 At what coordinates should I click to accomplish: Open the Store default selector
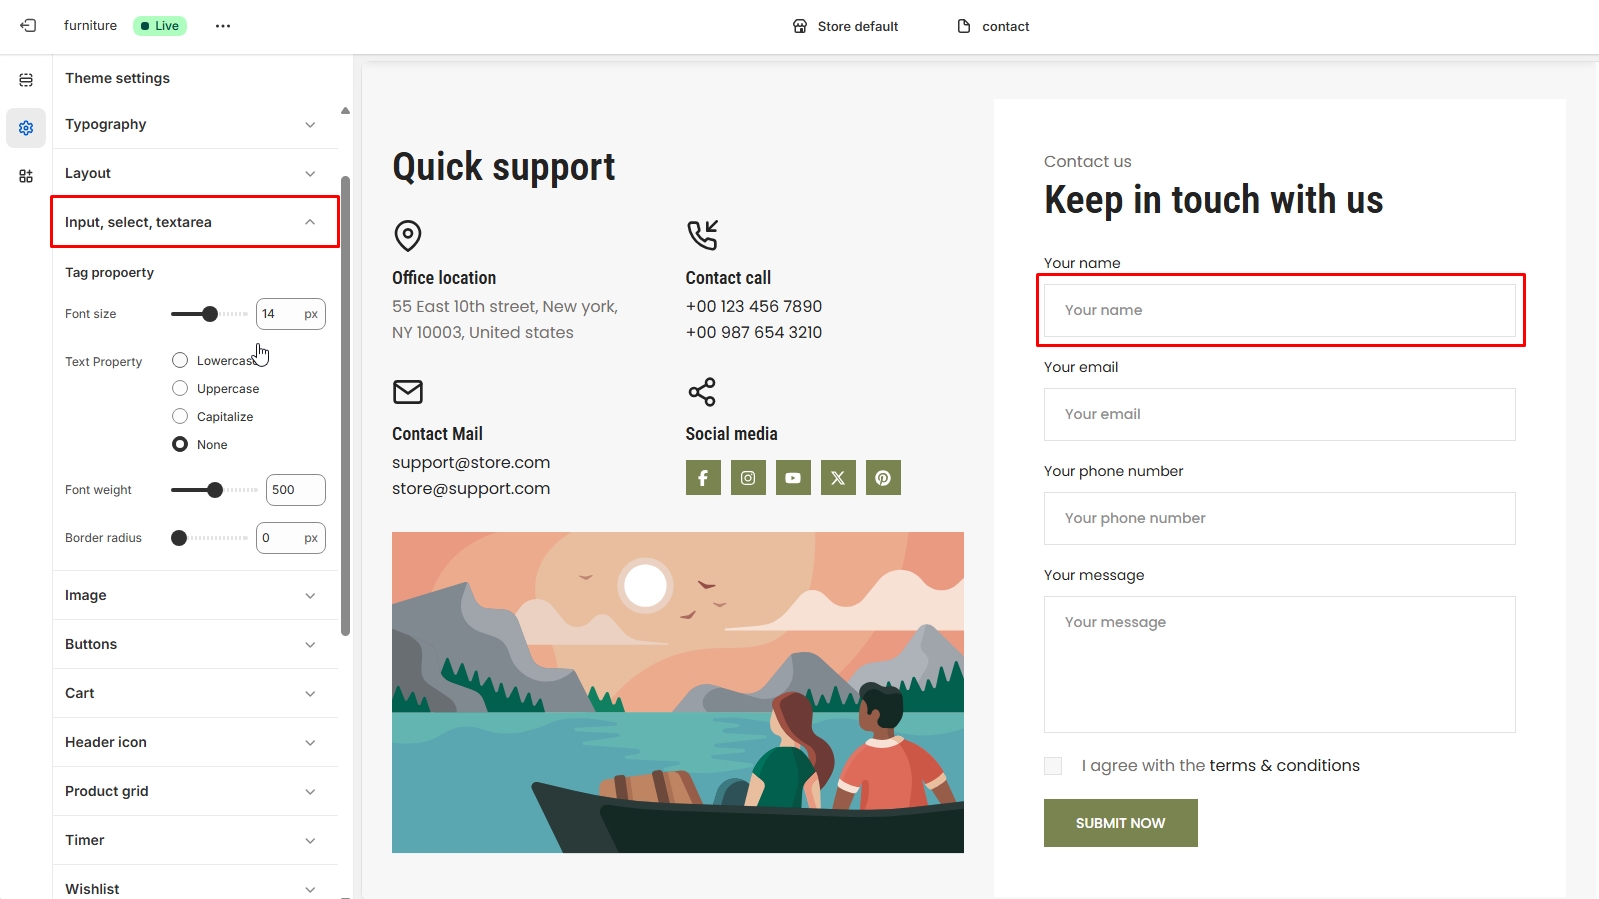click(x=846, y=26)
